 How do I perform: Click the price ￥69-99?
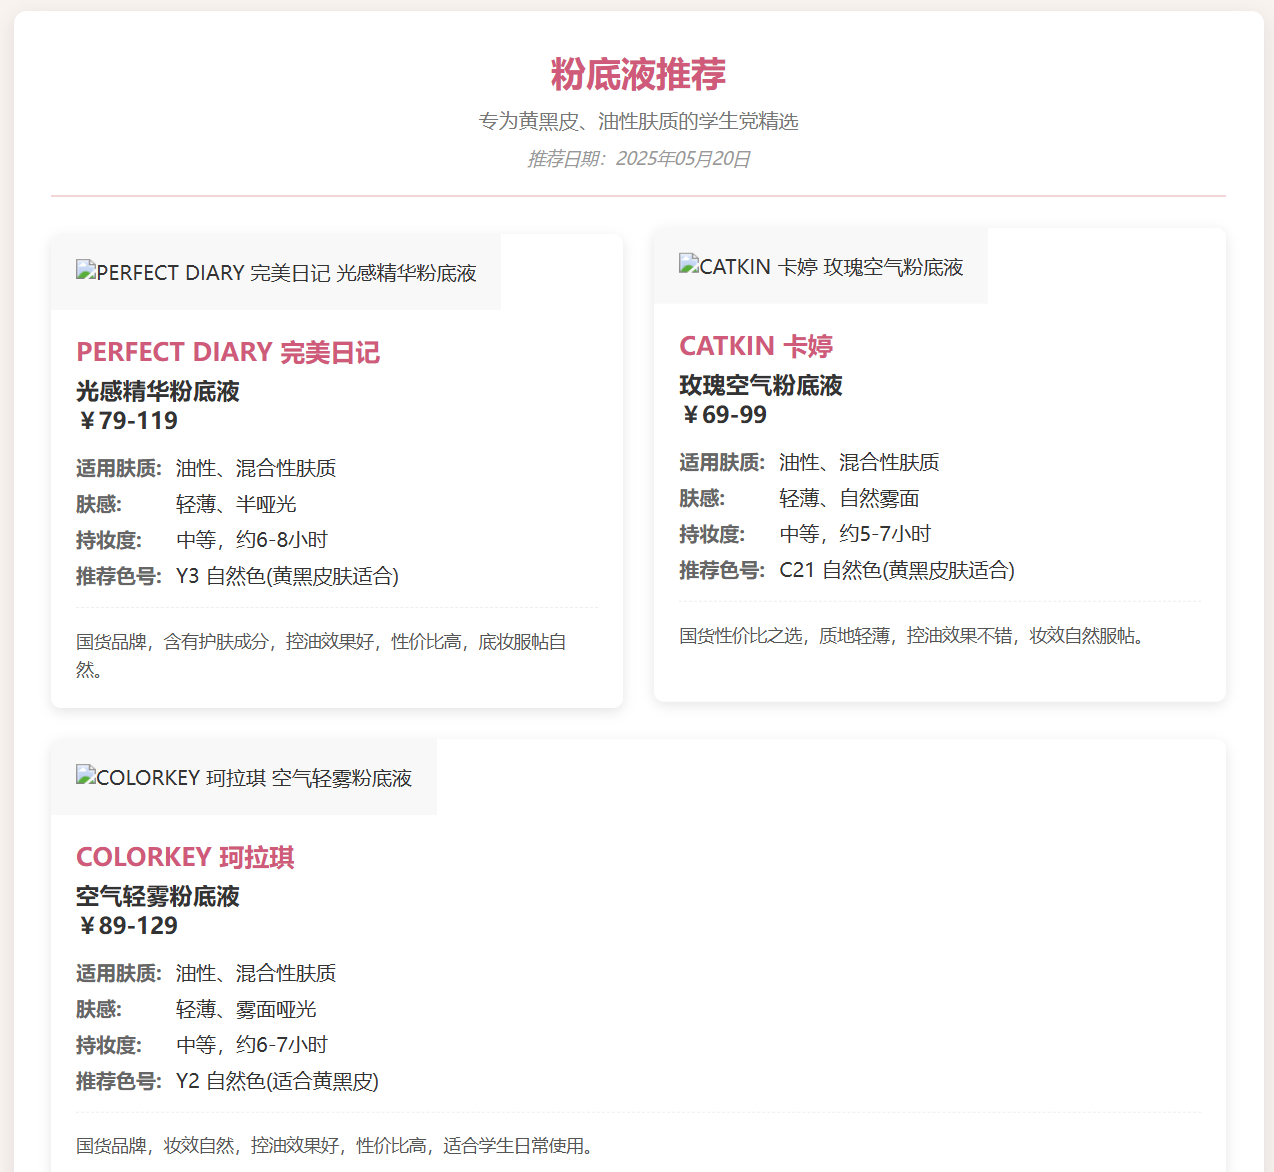723,415
